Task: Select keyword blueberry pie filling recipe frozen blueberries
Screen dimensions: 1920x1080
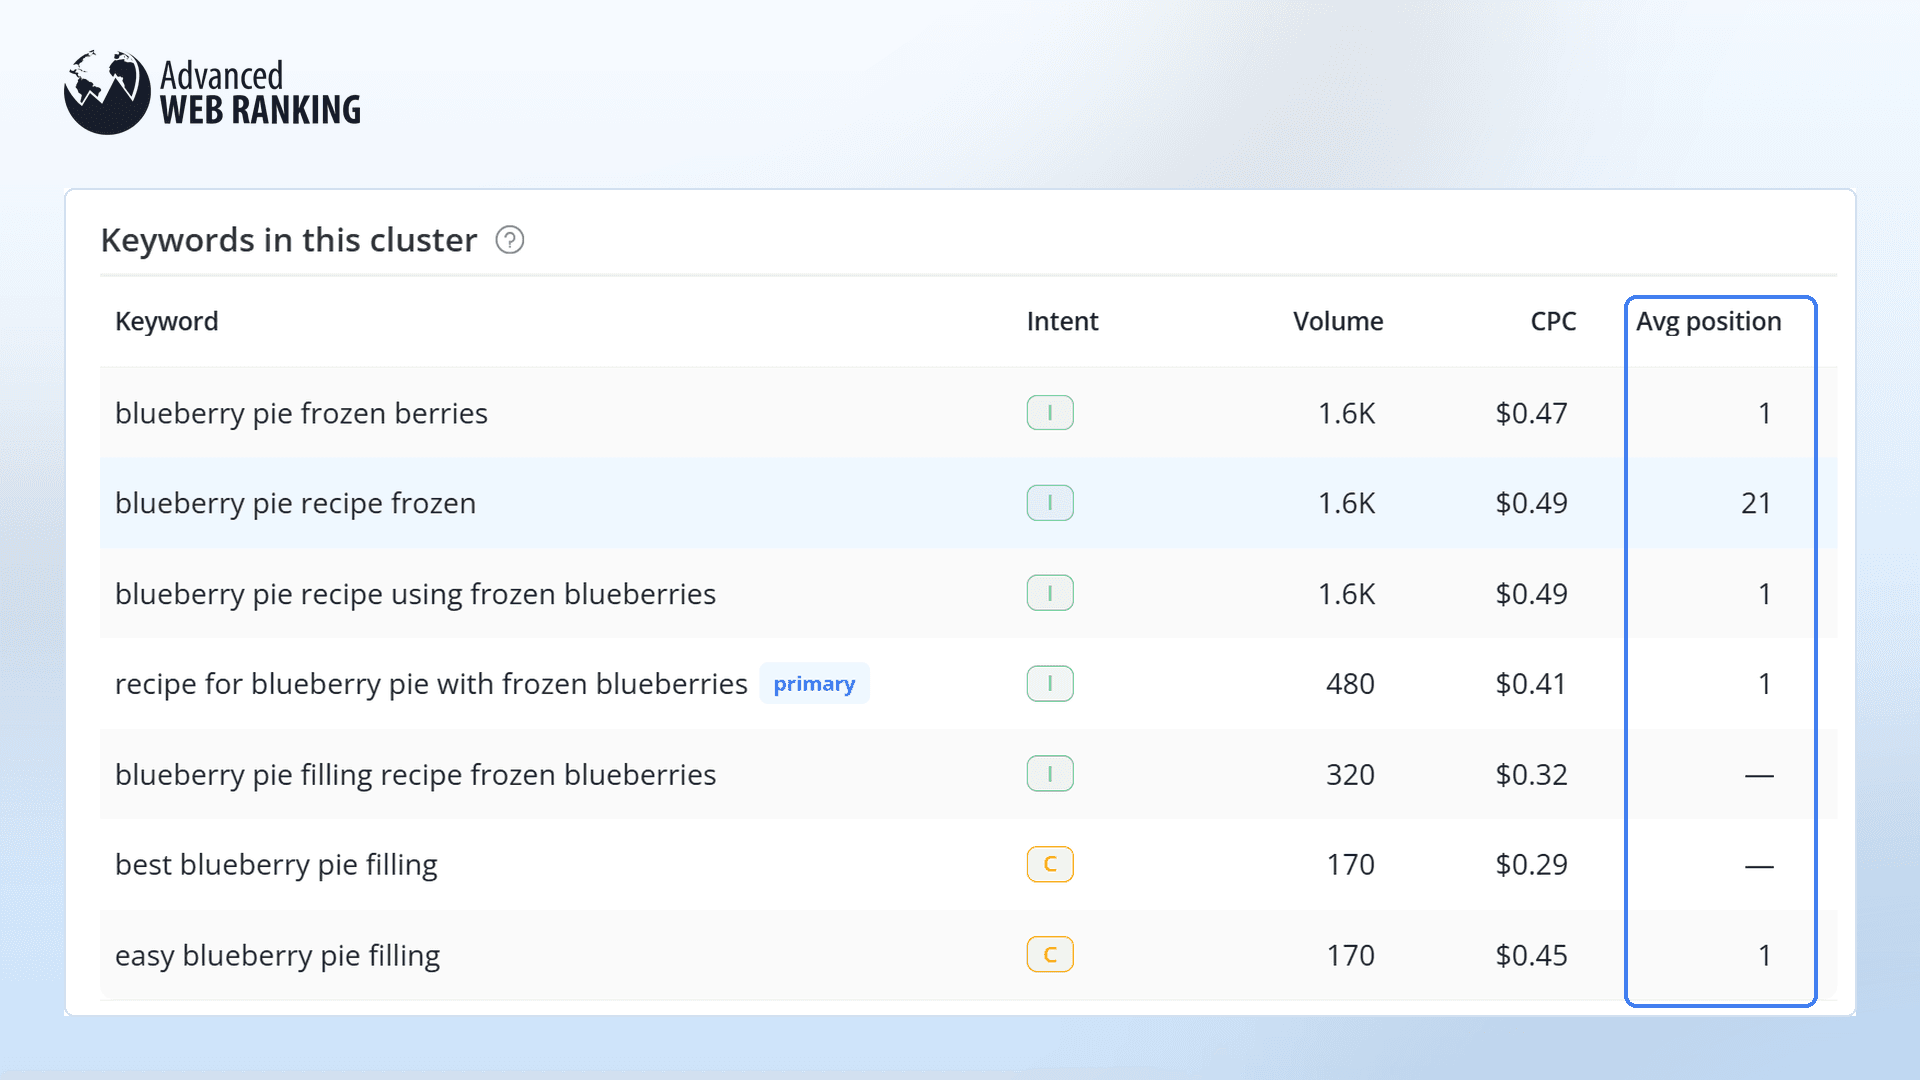Action: pos(415,775)
